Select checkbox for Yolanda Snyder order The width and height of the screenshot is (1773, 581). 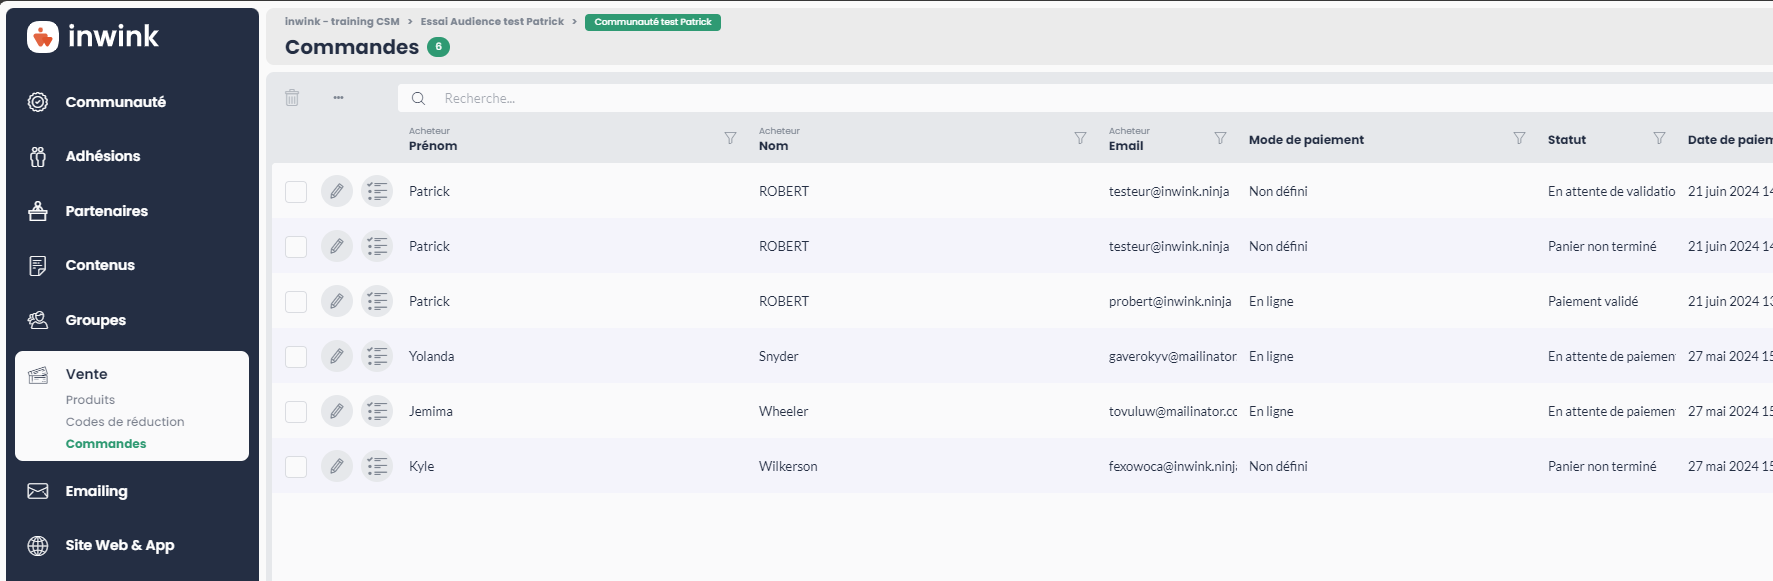point(296,356)
